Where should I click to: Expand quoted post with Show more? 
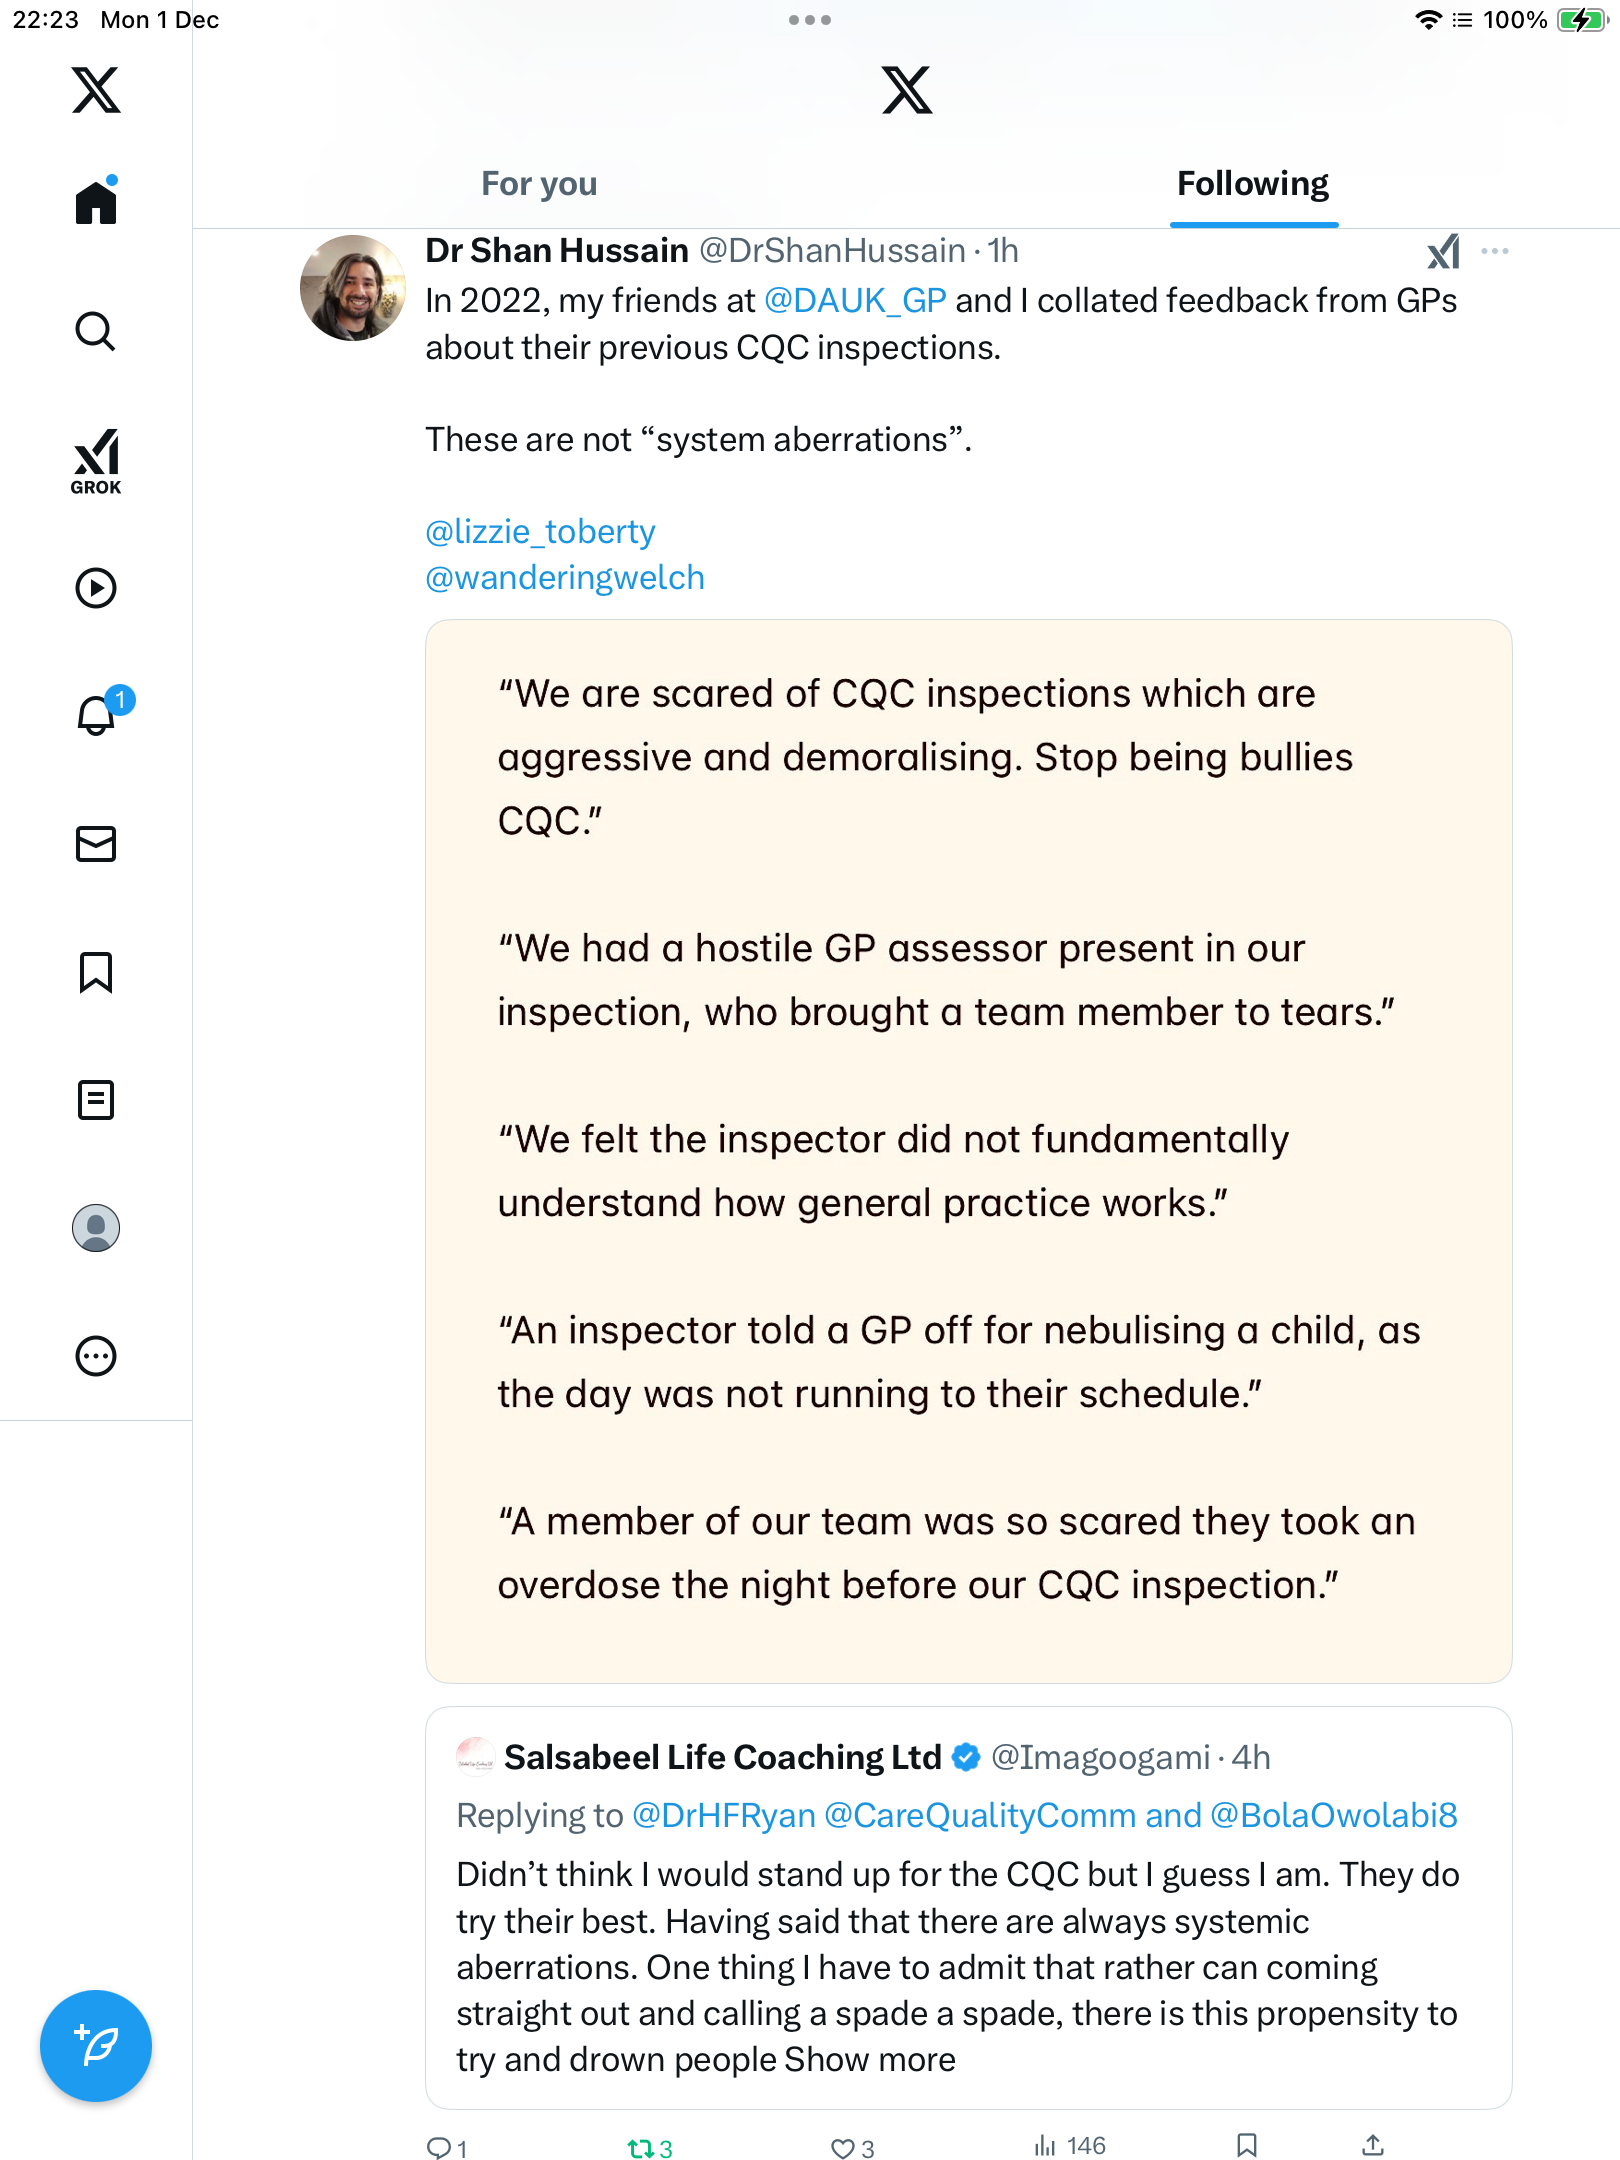coord(870,2060)
